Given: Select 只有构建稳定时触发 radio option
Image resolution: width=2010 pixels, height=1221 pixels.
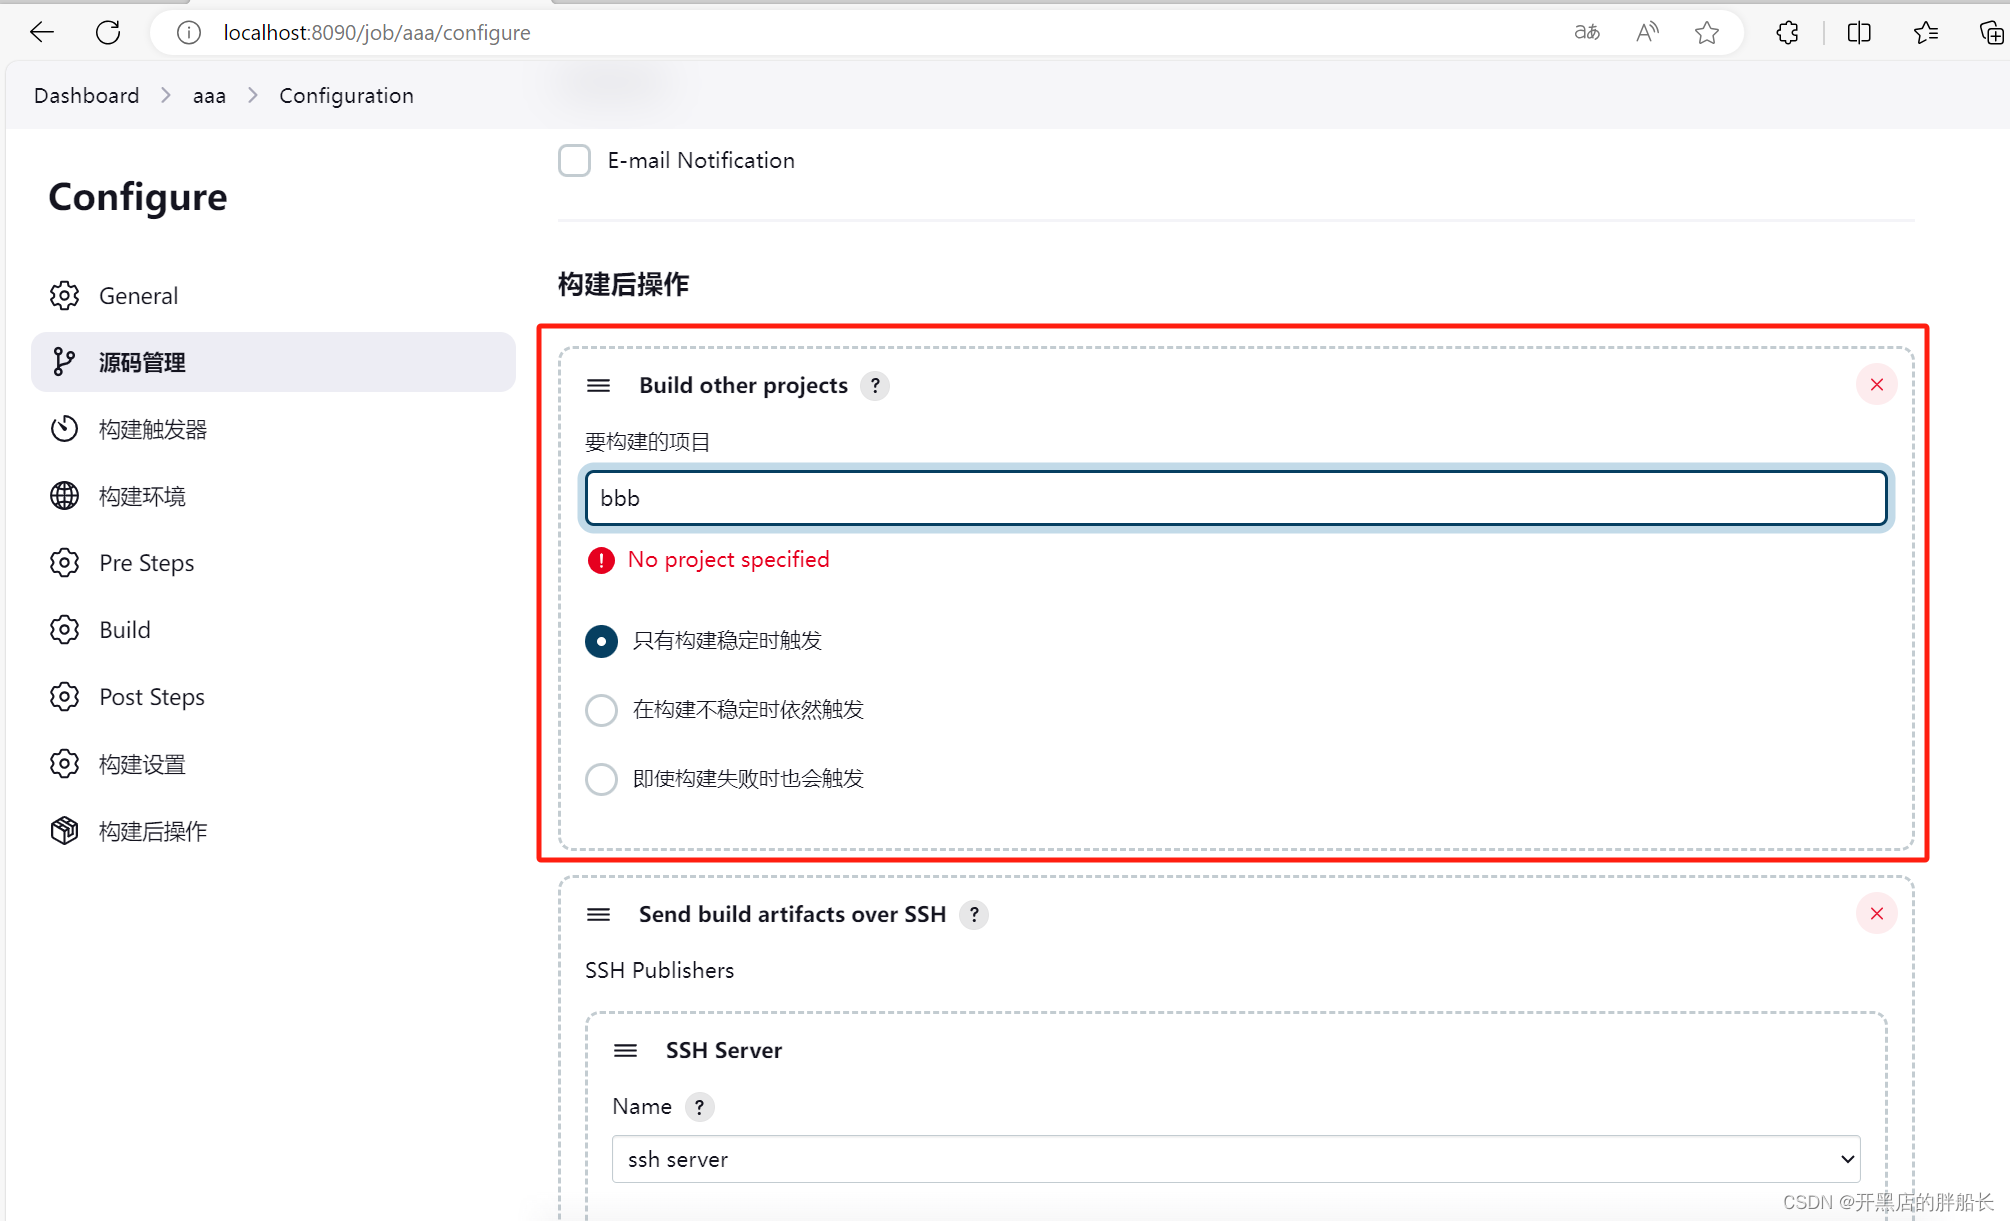Looking at the screenshot, I should 601,641.
